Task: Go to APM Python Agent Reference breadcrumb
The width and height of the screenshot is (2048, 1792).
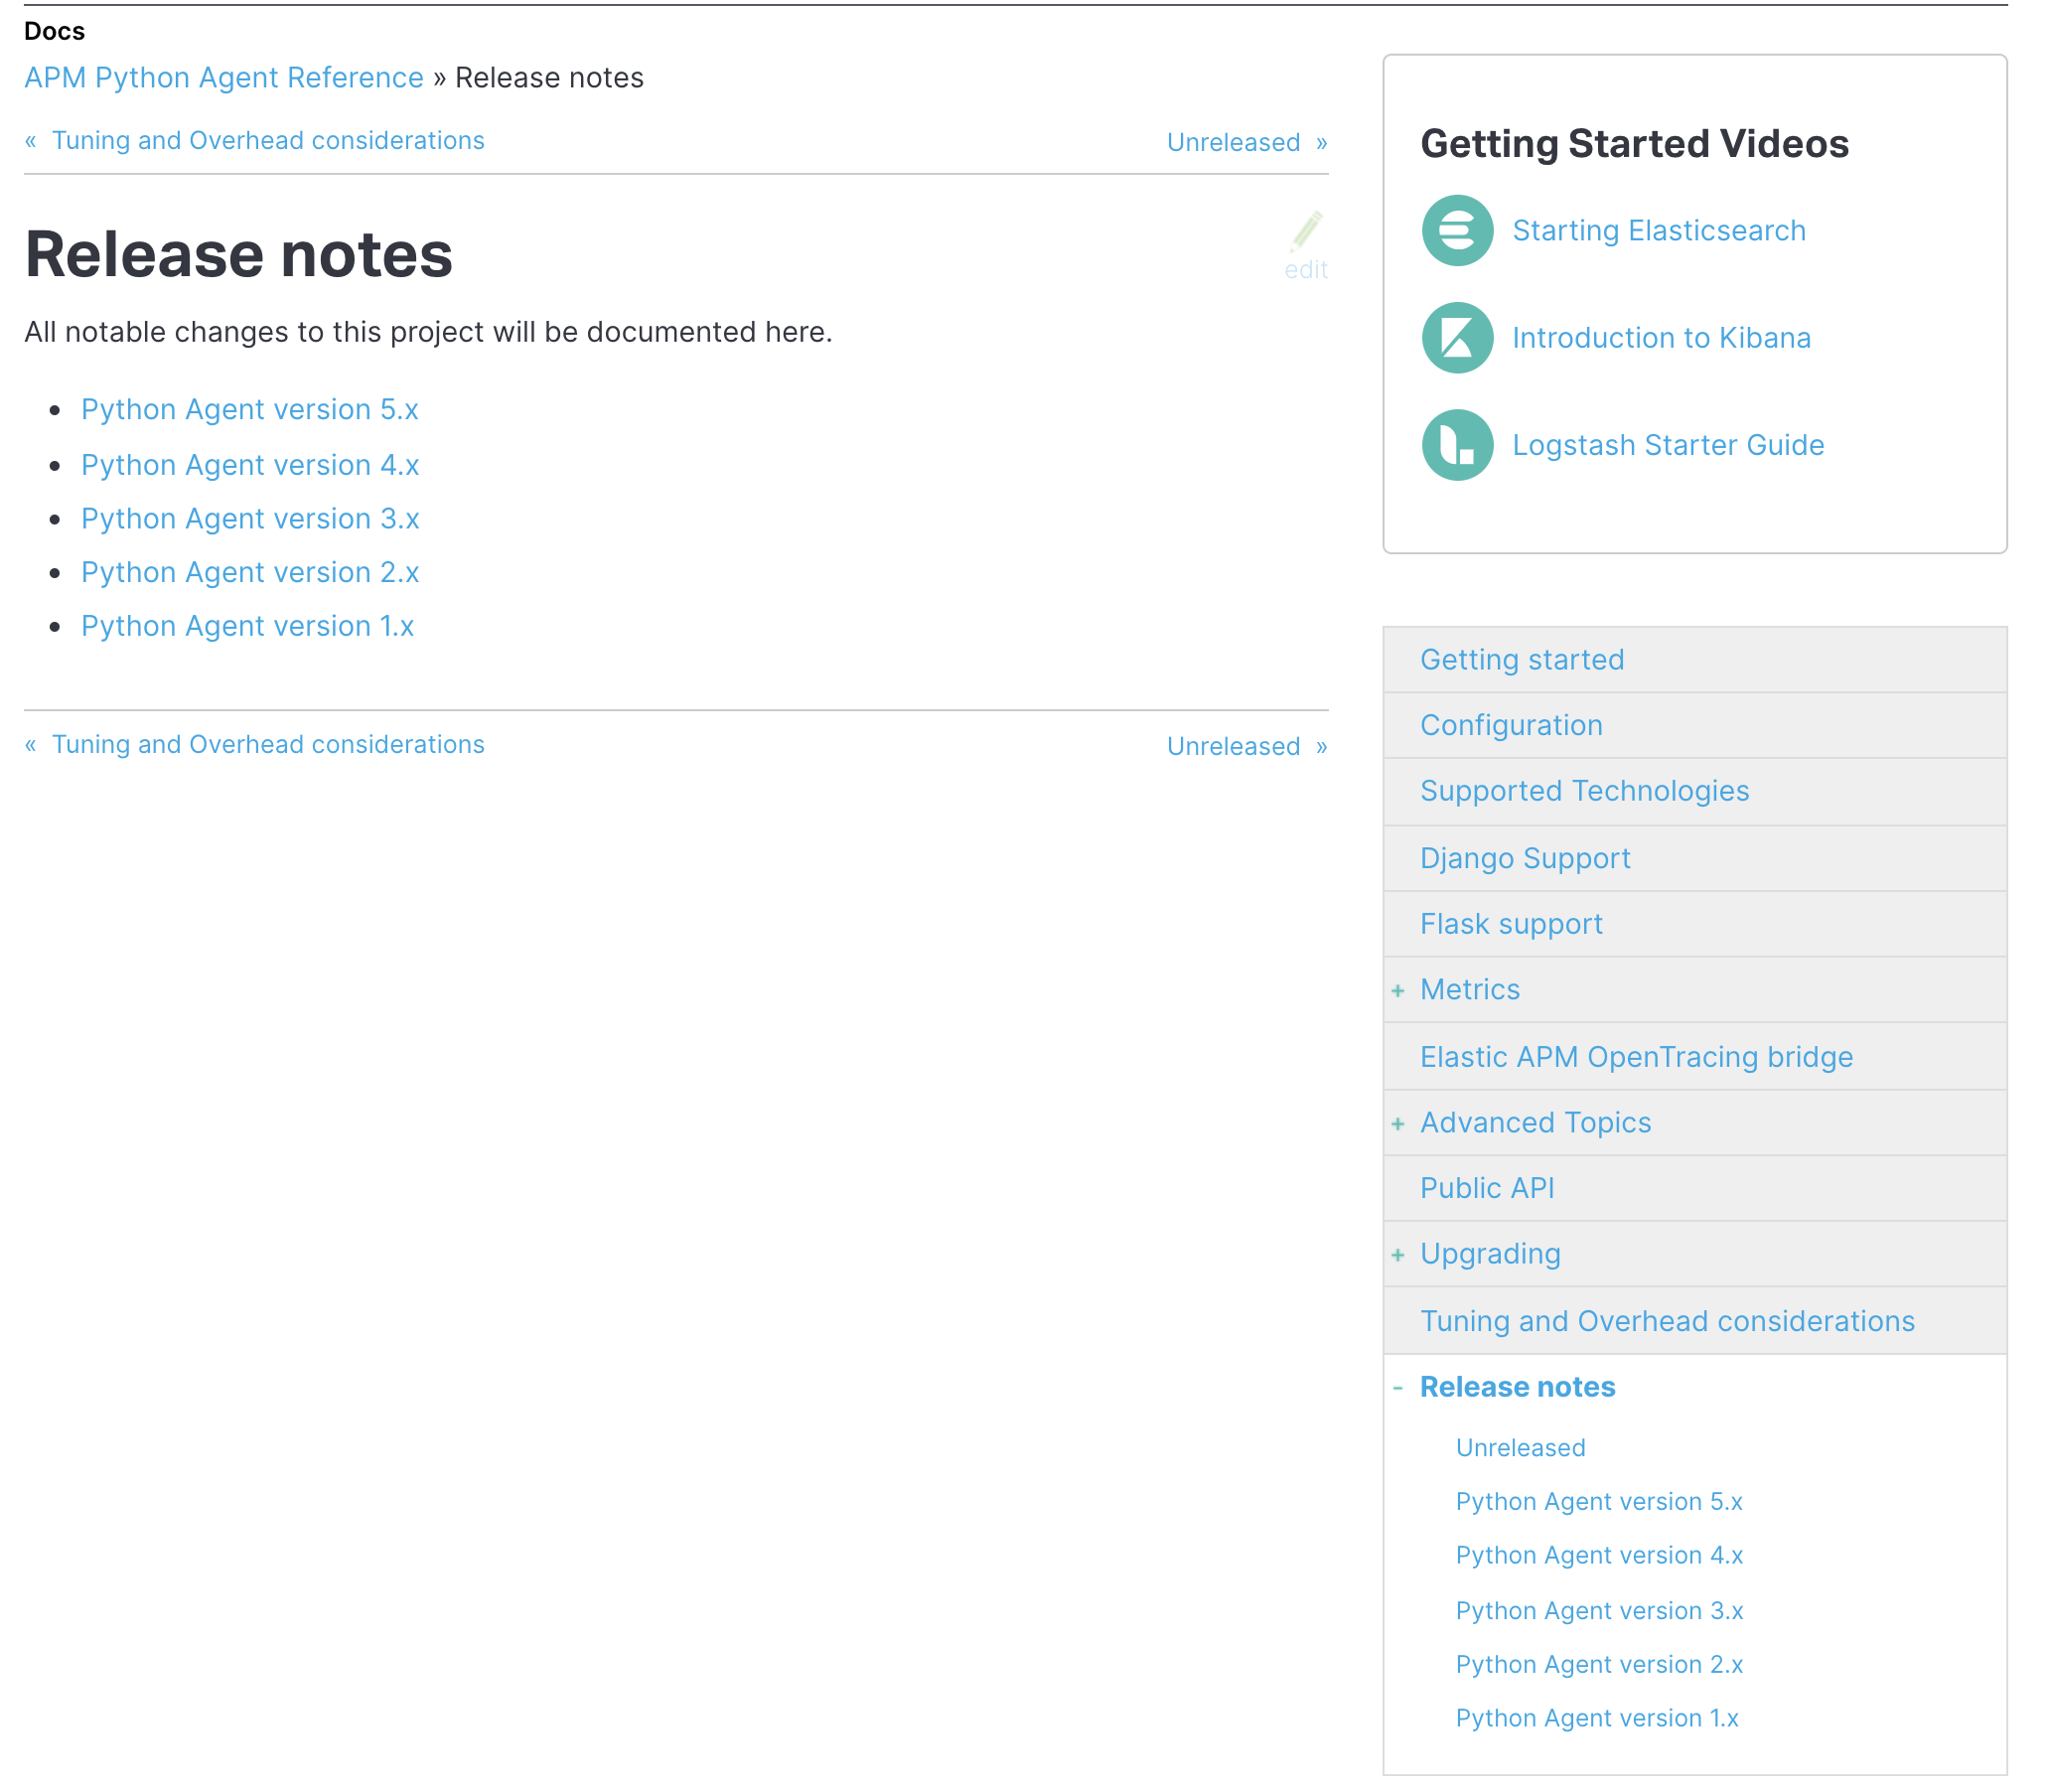Action: (x=224, y=78)
